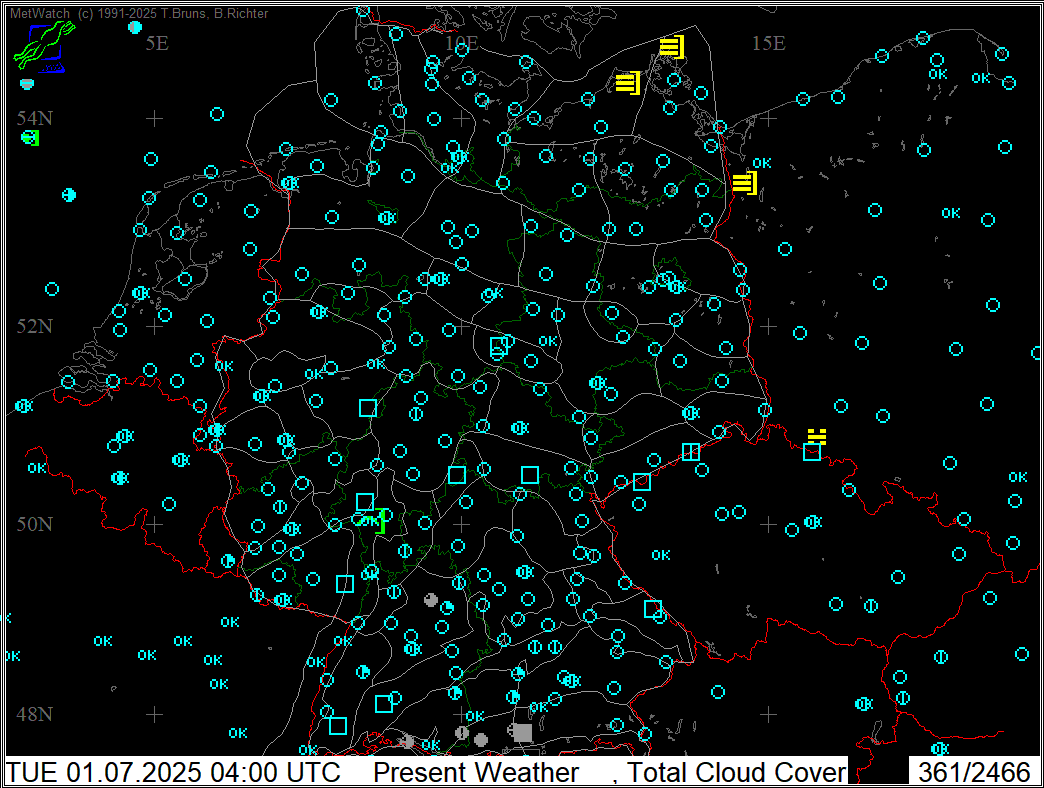1044x788 pixels.
Task: Select the cyan square beneath the yellow mist symbol
Action: pos(812,453)
